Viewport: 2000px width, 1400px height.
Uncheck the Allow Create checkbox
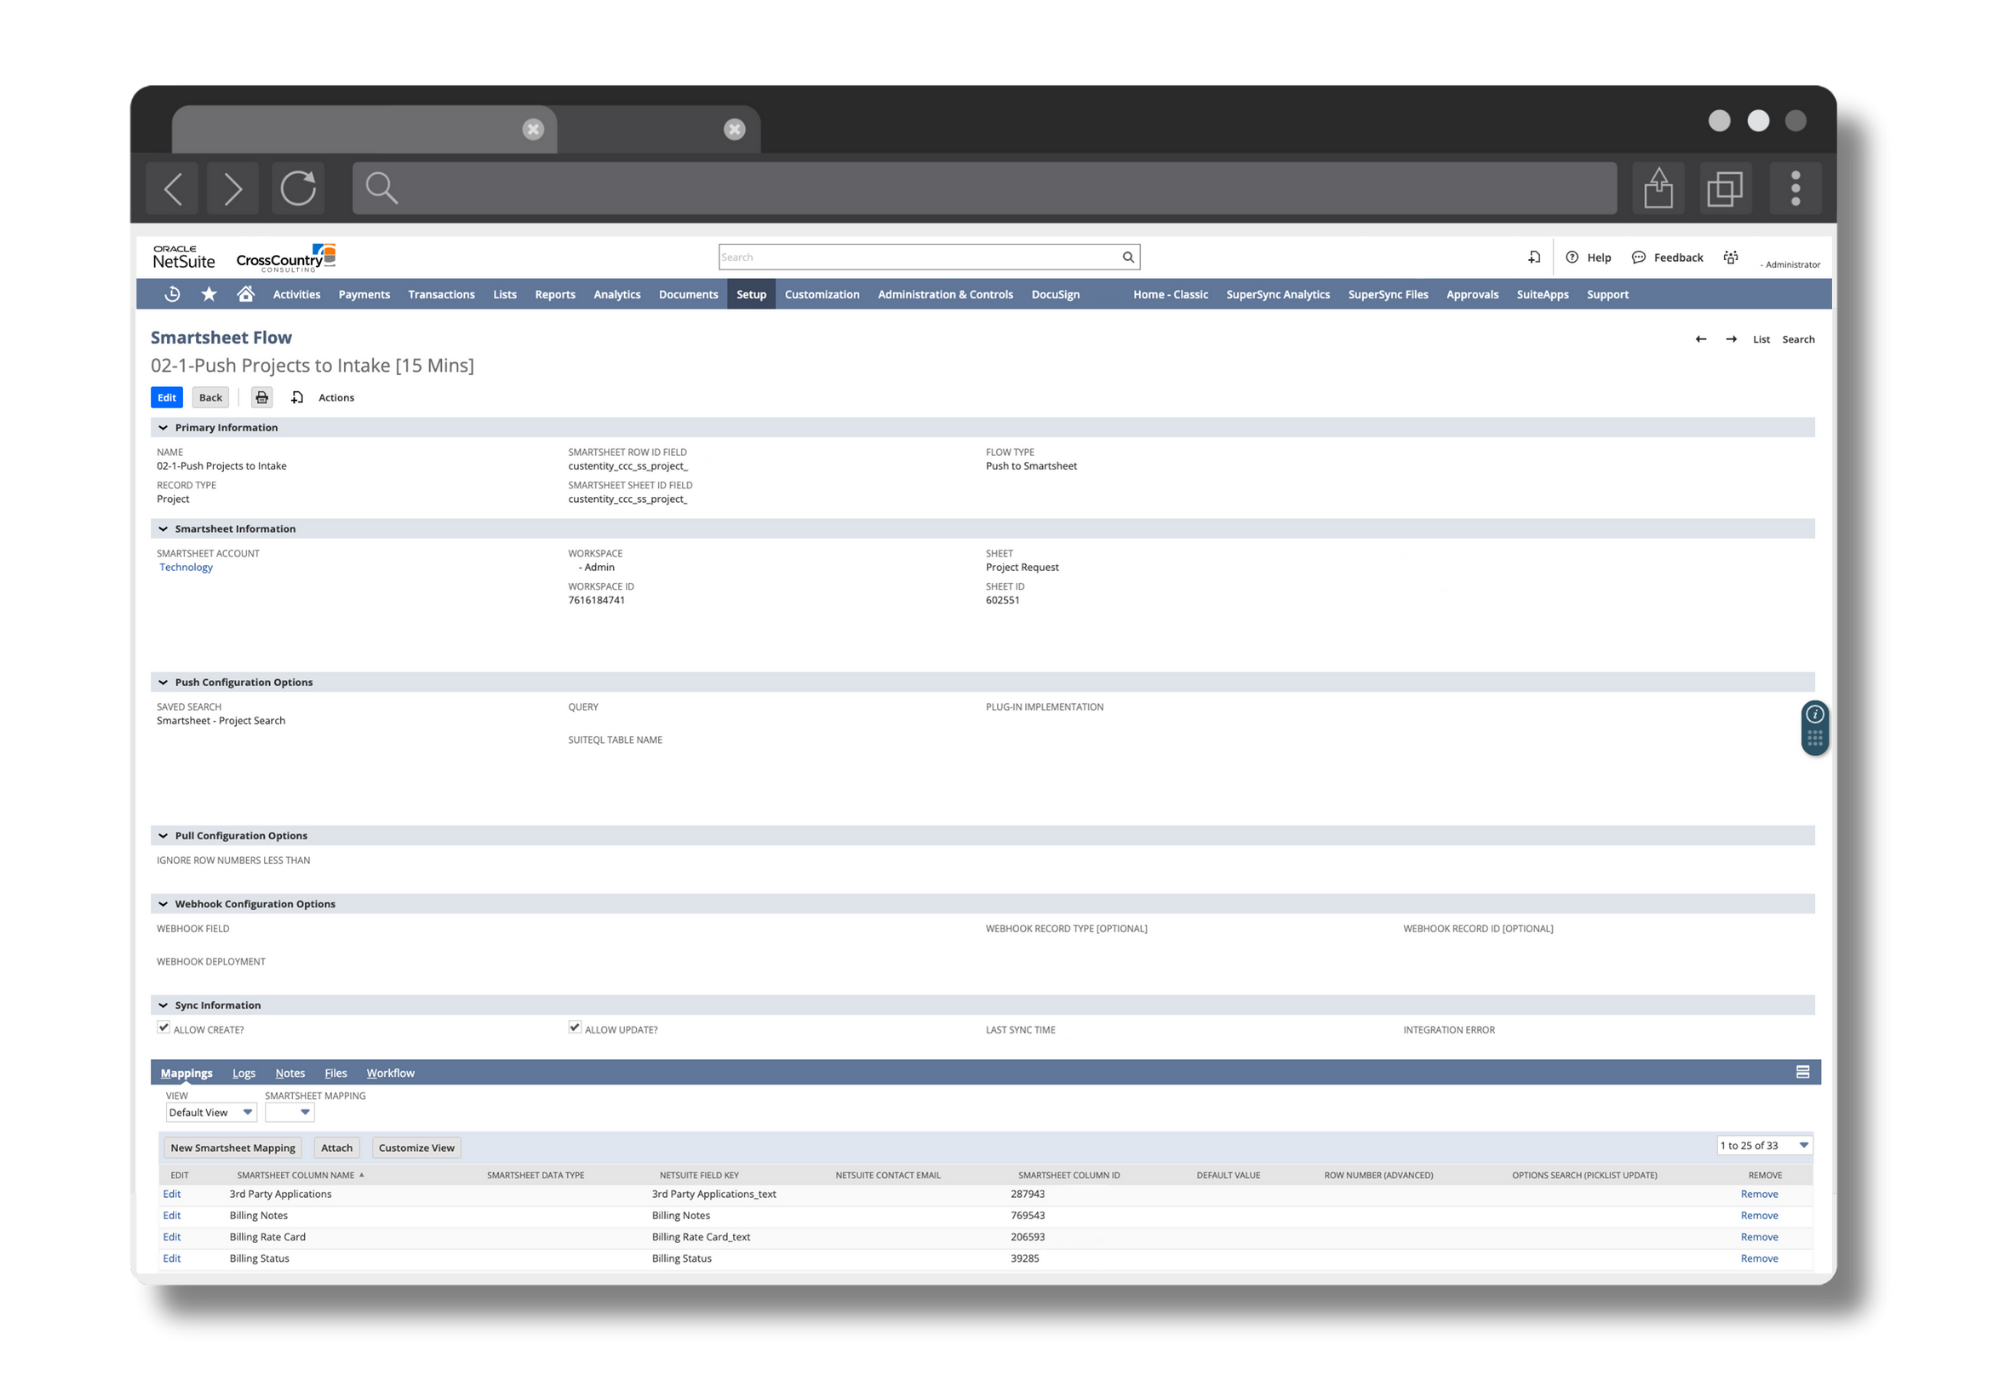[x=163, y=1026]
